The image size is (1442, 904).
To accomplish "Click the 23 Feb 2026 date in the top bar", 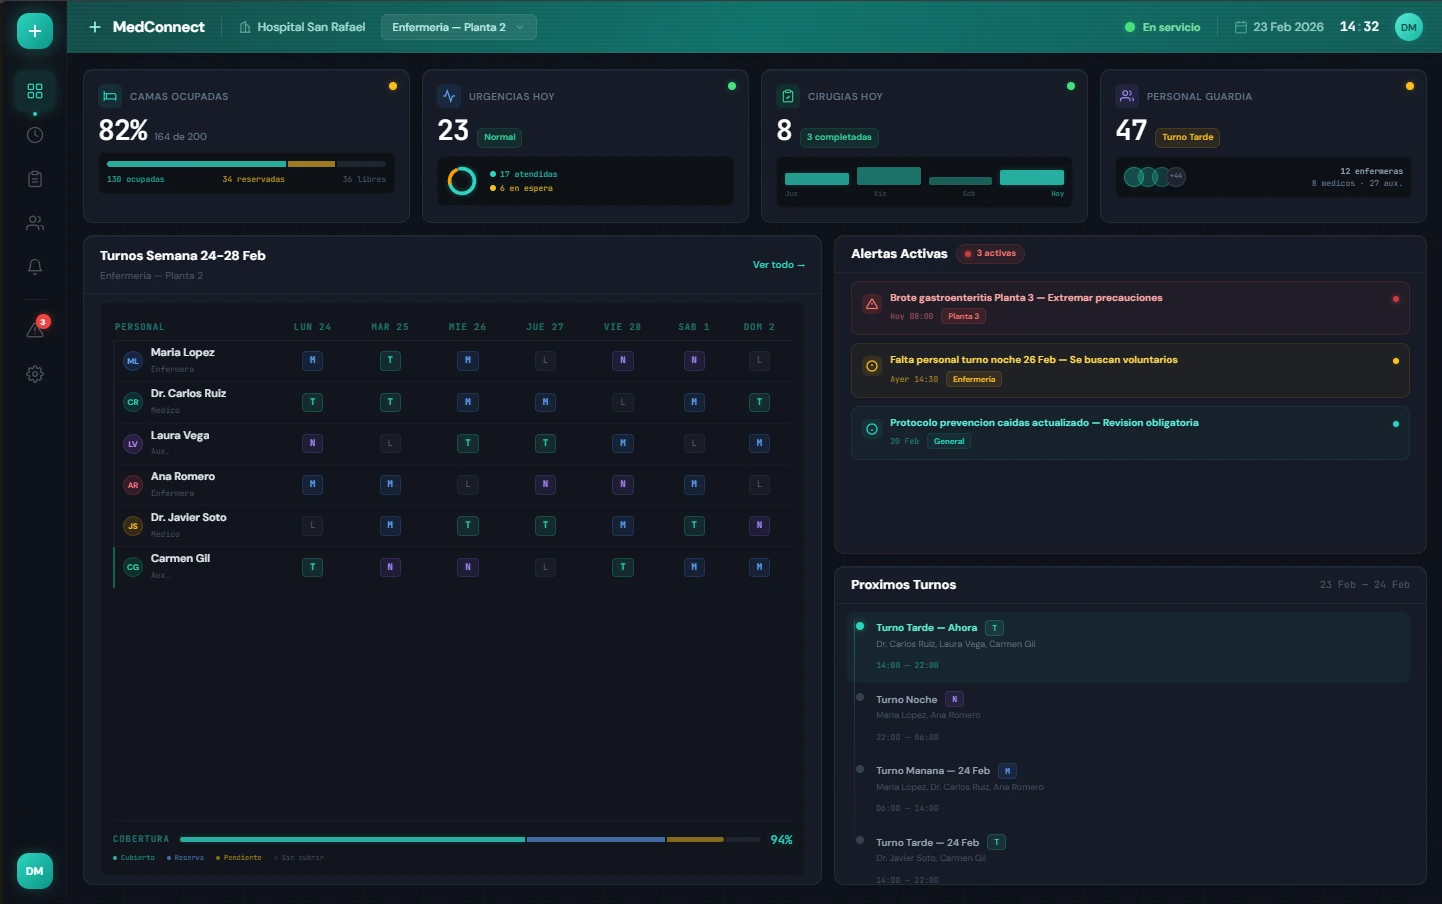I will tap(1288, 27).
